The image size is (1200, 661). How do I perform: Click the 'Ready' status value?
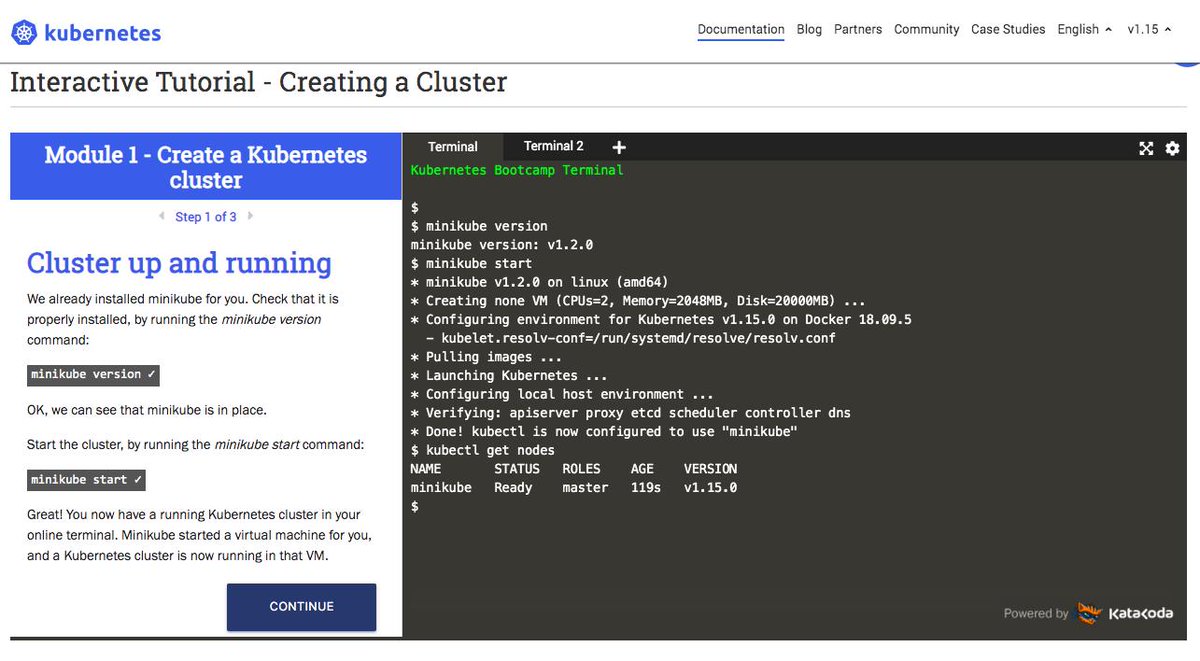(513, 488)
